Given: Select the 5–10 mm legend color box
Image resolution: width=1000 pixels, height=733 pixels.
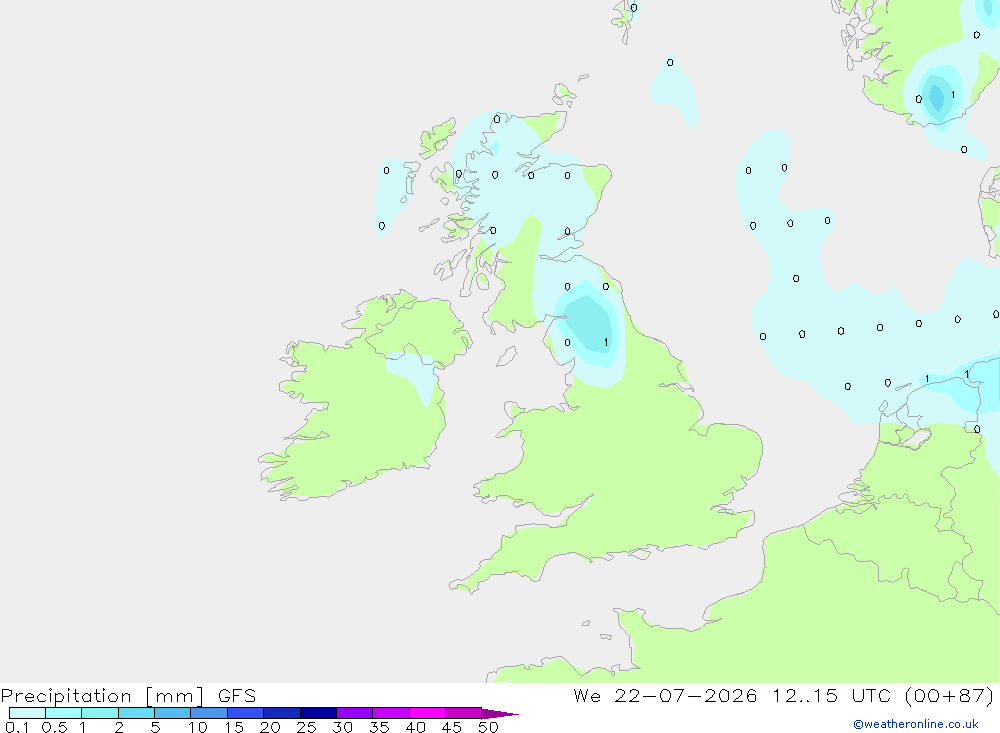Looking at the screenshot, I should pos(173,713).
